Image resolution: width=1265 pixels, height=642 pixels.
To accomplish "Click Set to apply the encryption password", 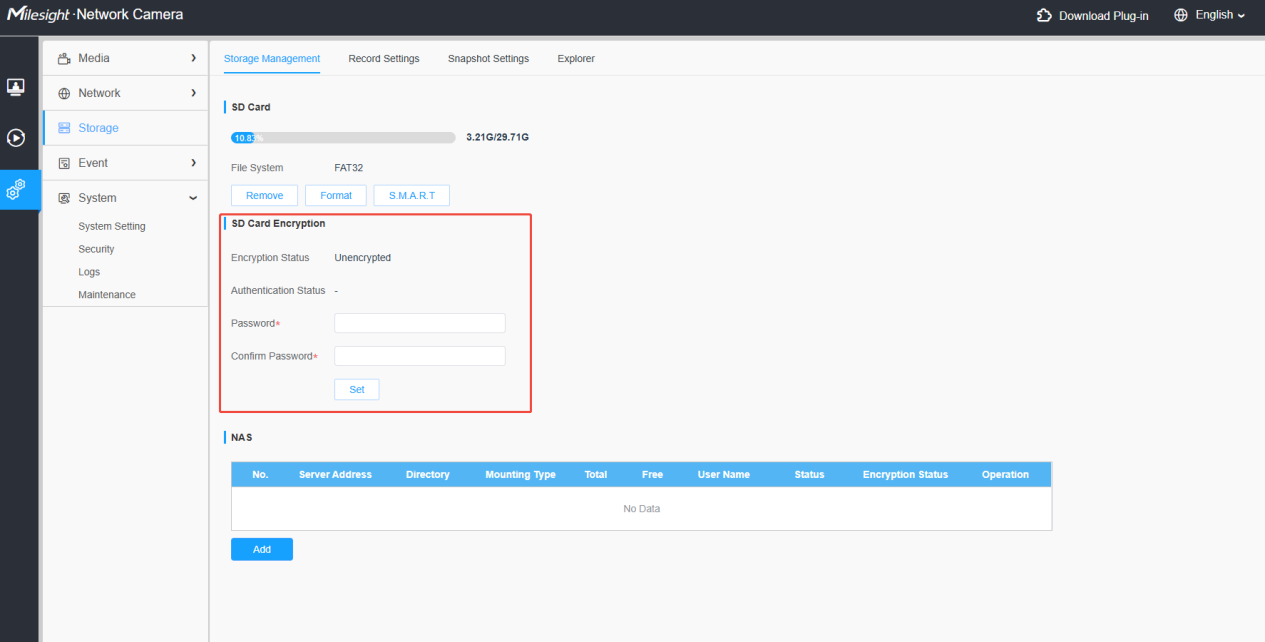I will [357, 389].
